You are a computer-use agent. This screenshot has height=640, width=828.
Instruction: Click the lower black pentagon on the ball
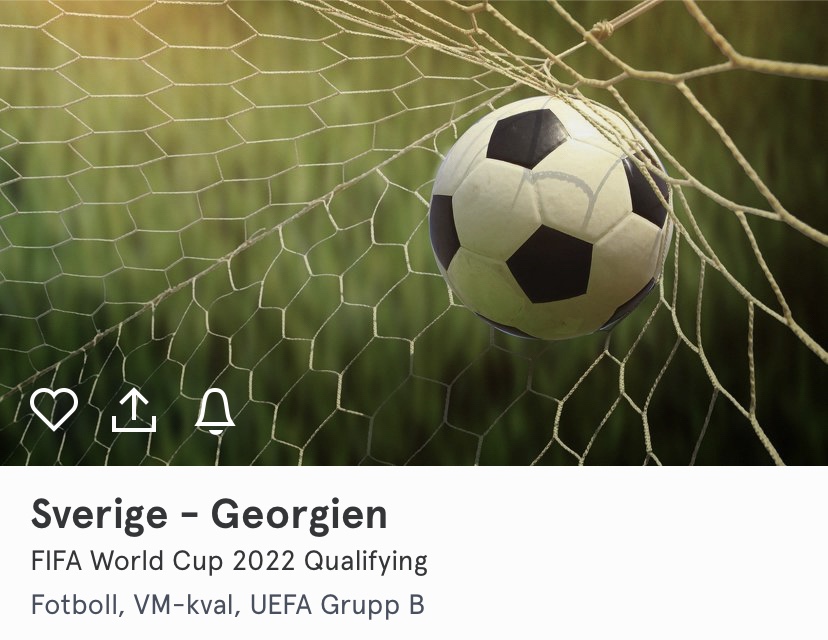[549, 265]
